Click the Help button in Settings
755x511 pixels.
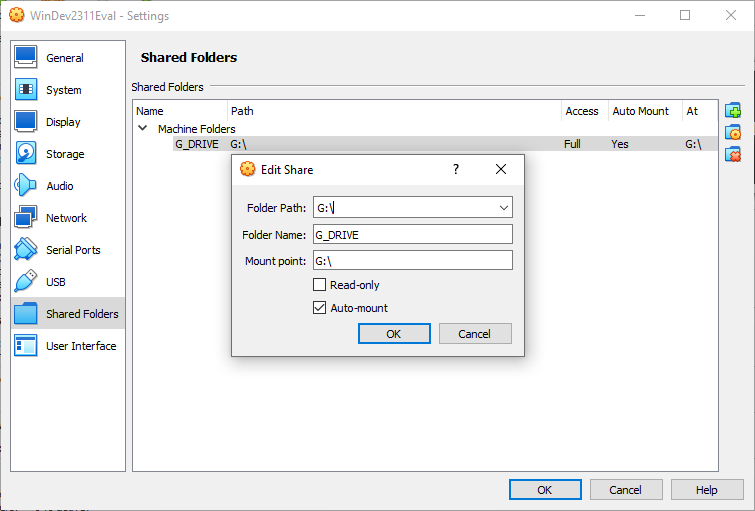point(707,490)
